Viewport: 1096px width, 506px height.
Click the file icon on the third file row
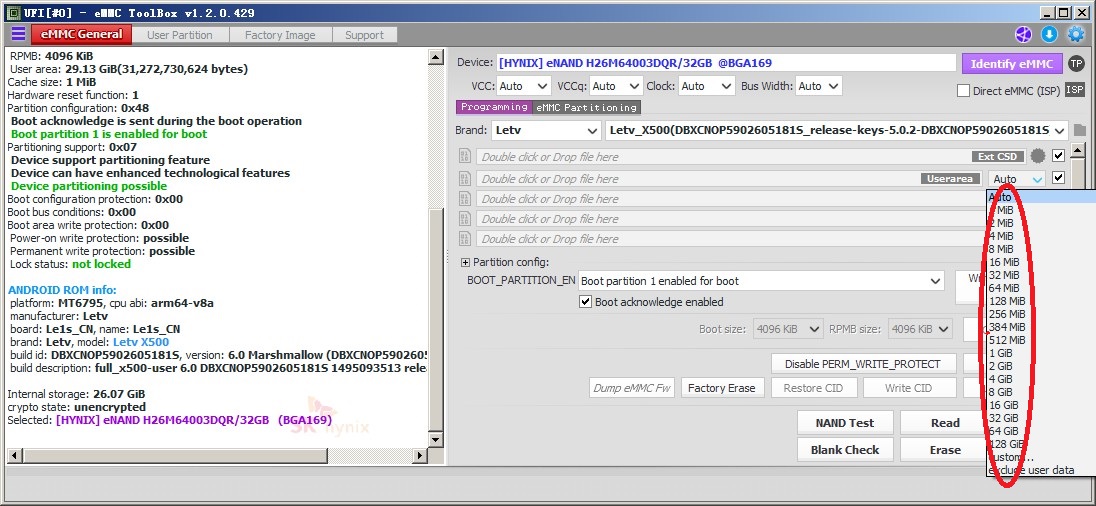(465, 198)
